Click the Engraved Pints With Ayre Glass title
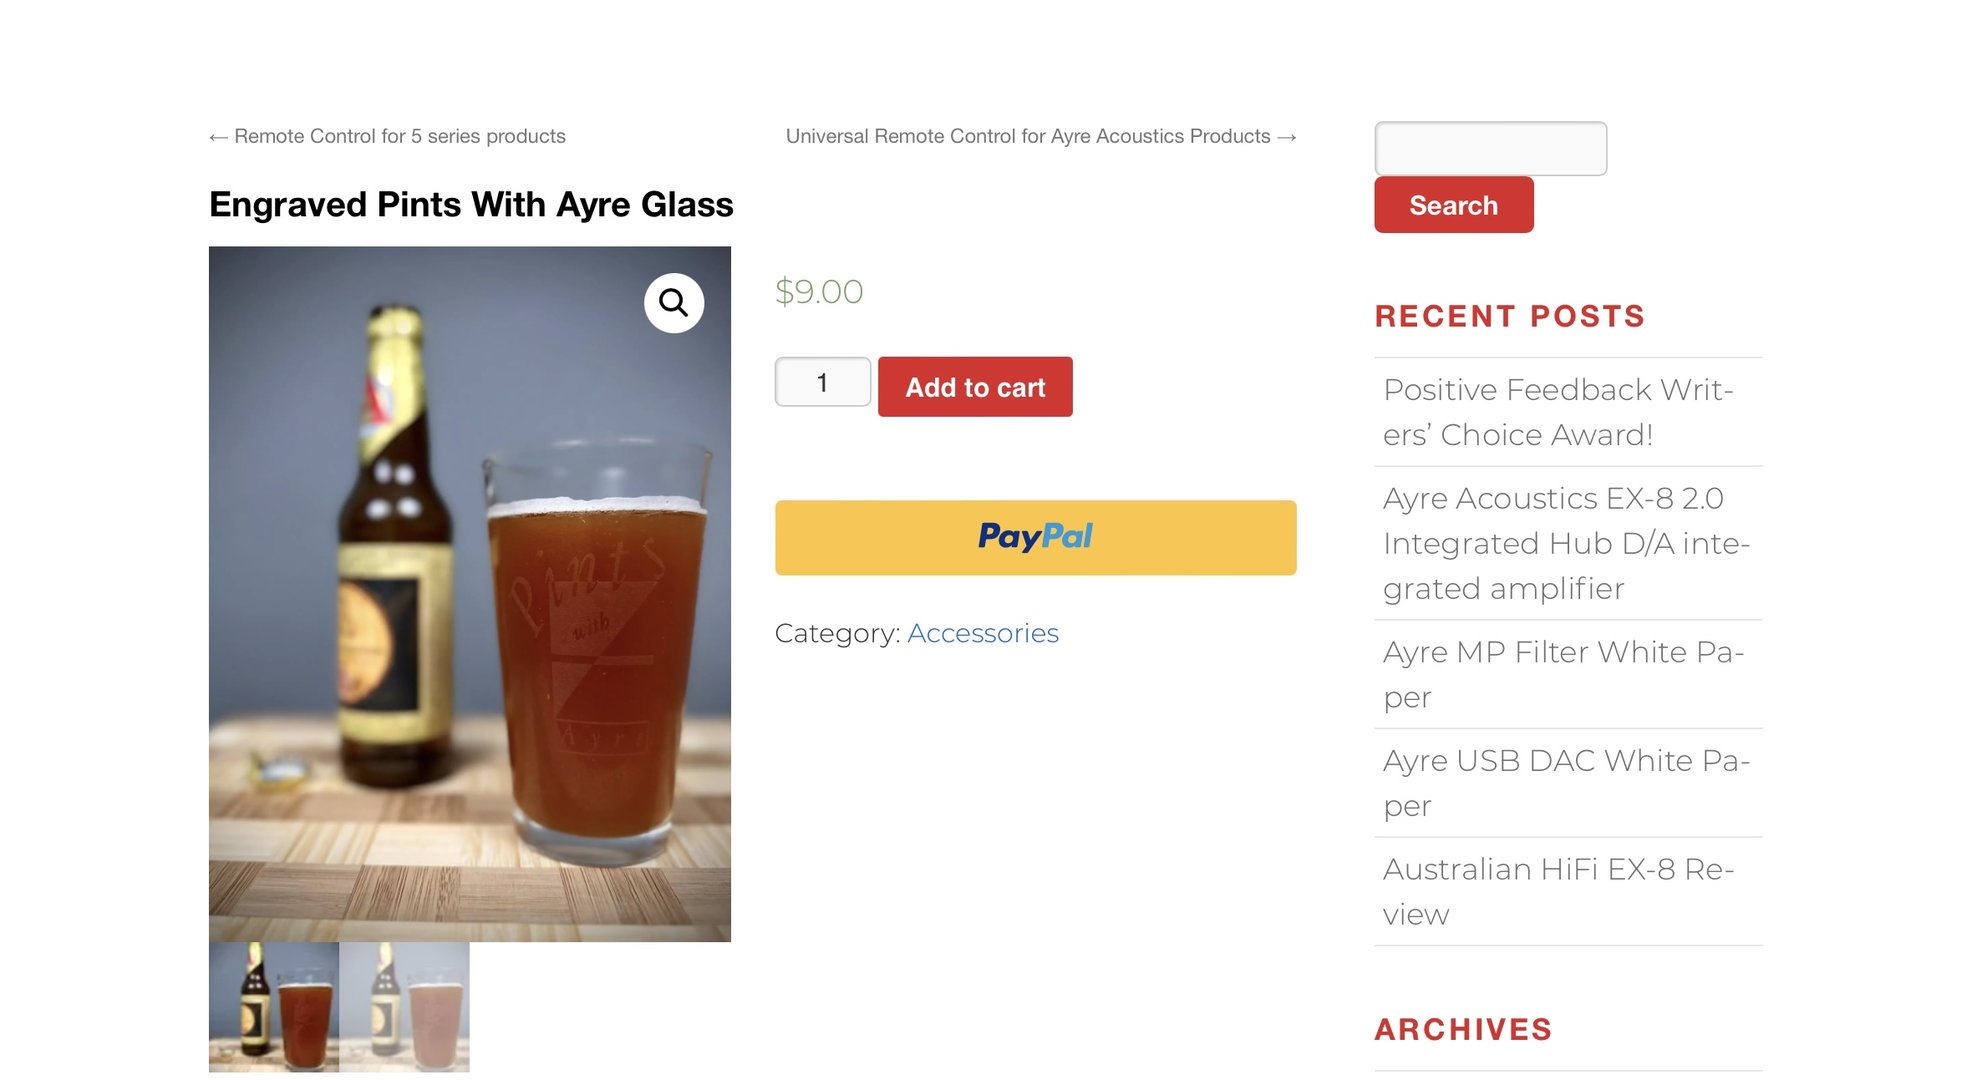 [471, 205]
